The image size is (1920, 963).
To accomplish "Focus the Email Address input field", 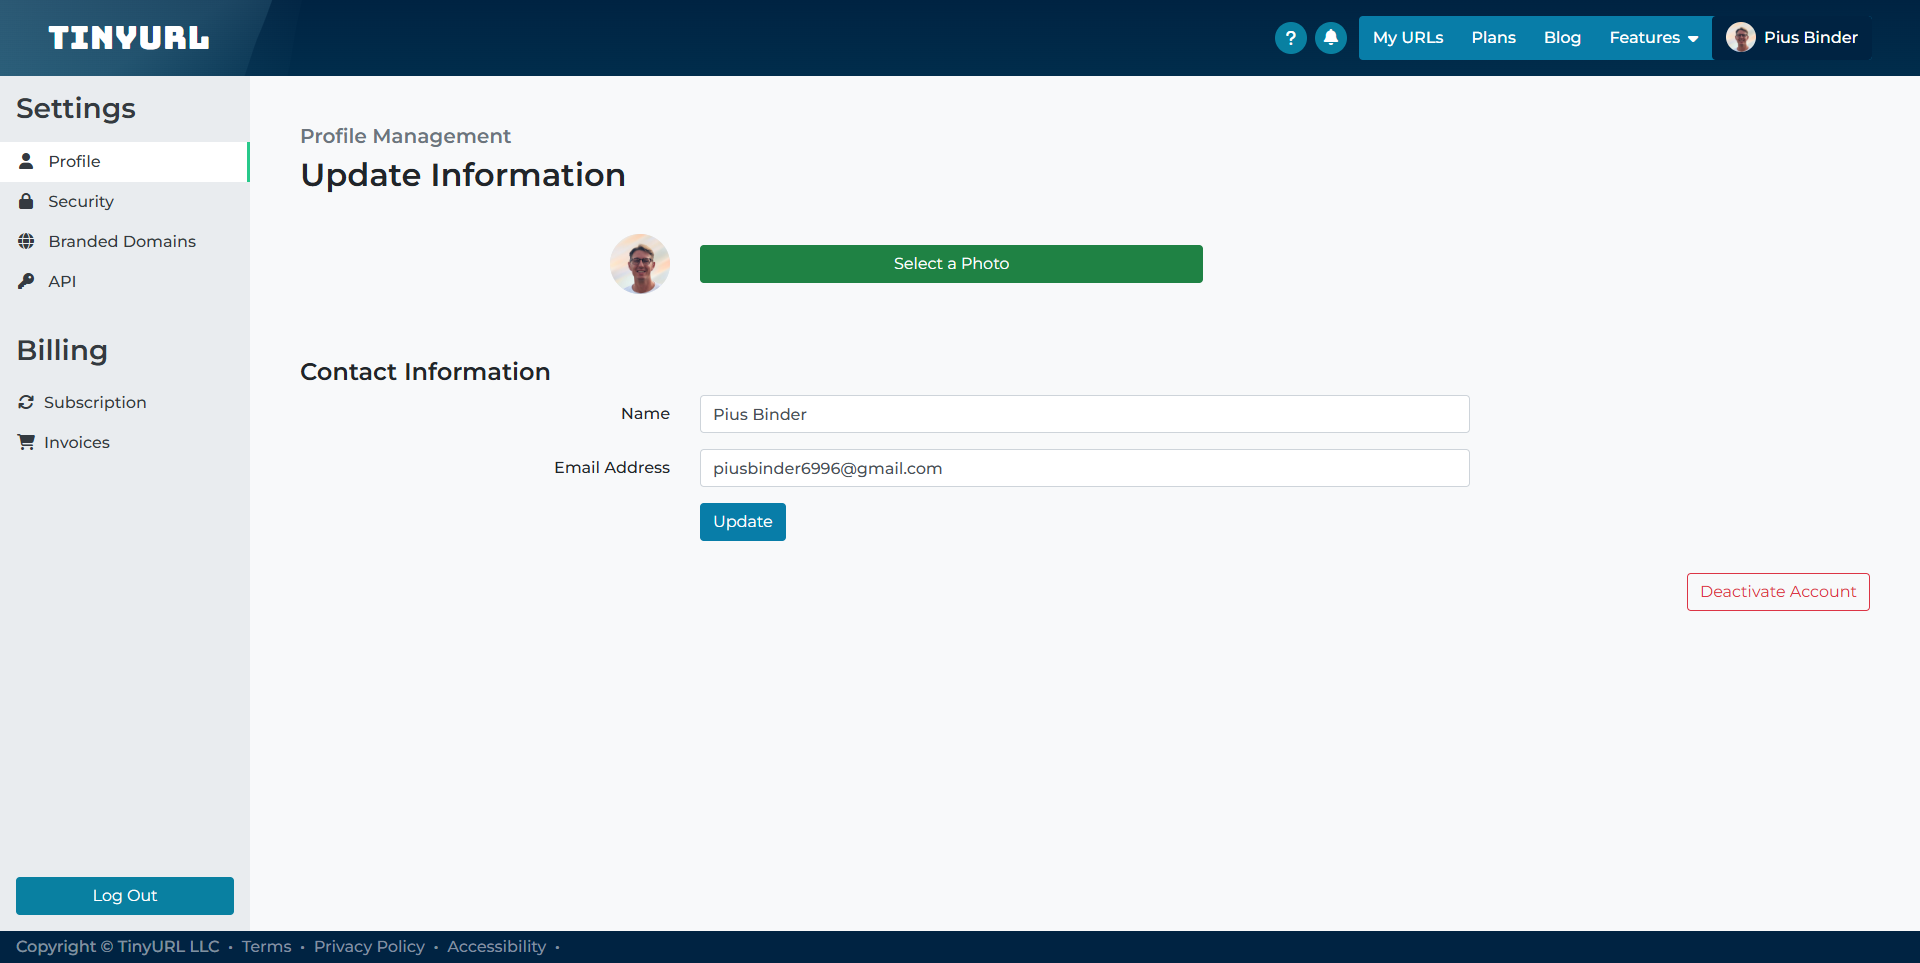I will click(x=1084, y=468).
